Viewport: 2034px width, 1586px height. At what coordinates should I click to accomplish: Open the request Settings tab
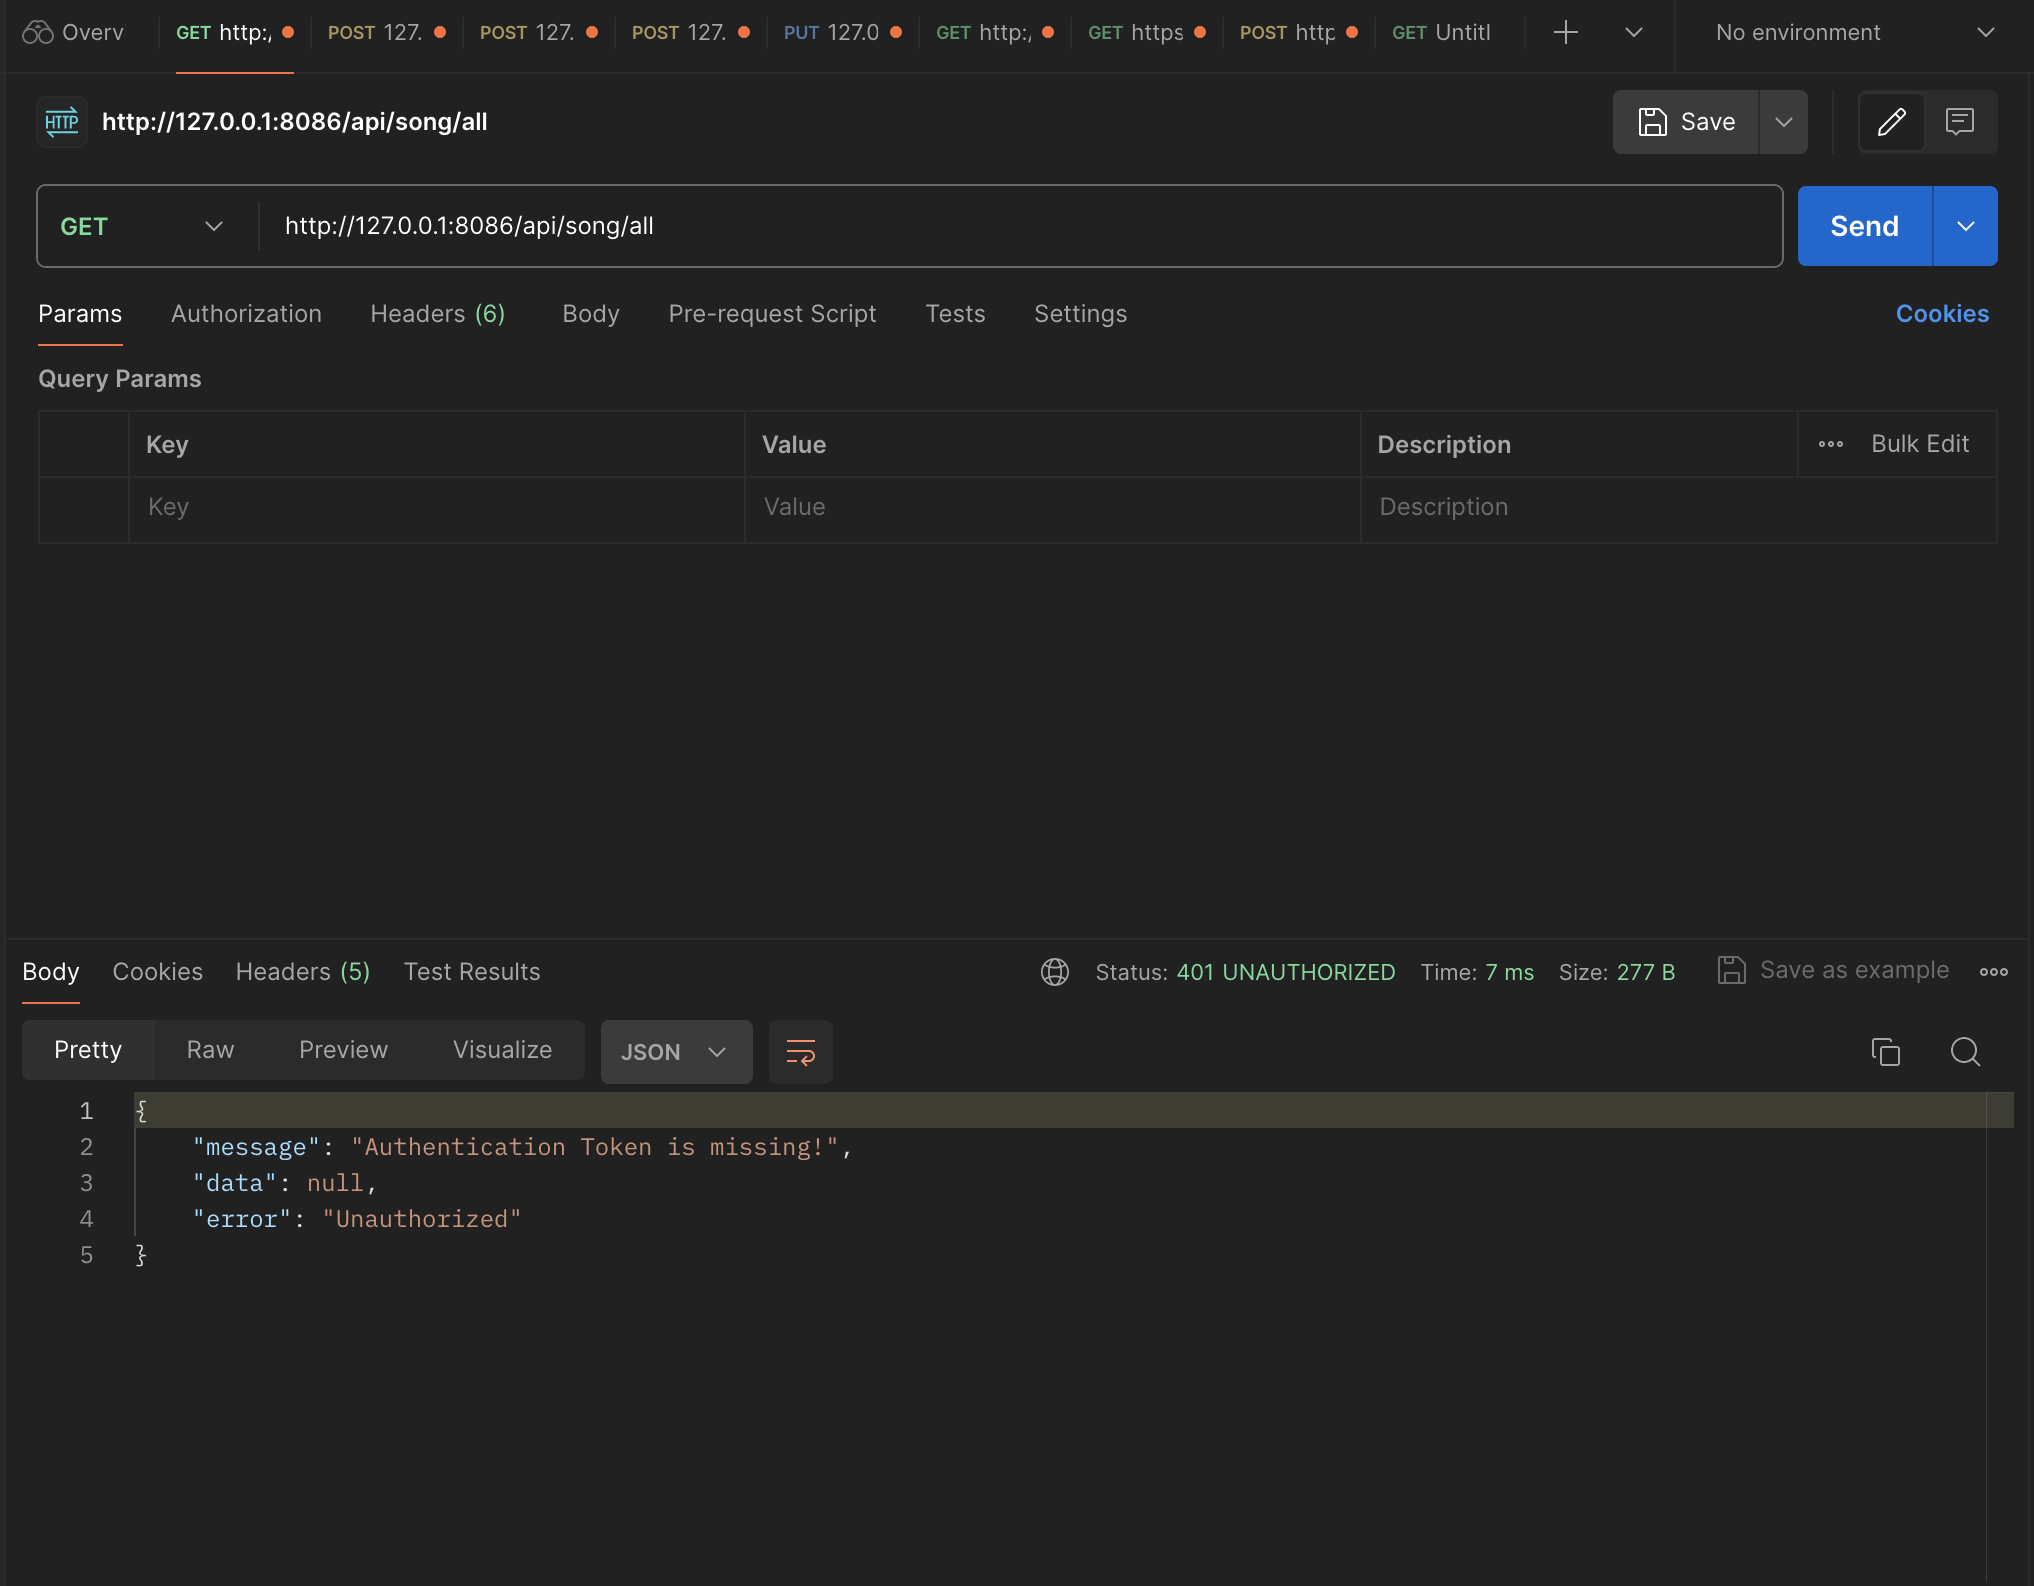point(1080,314)
